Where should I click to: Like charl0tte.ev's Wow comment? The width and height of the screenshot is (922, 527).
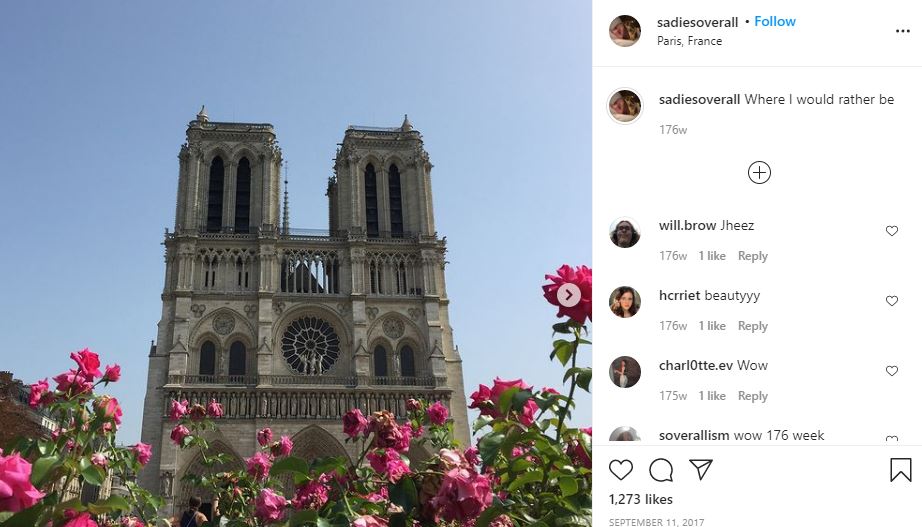click(x=891, y=371)
